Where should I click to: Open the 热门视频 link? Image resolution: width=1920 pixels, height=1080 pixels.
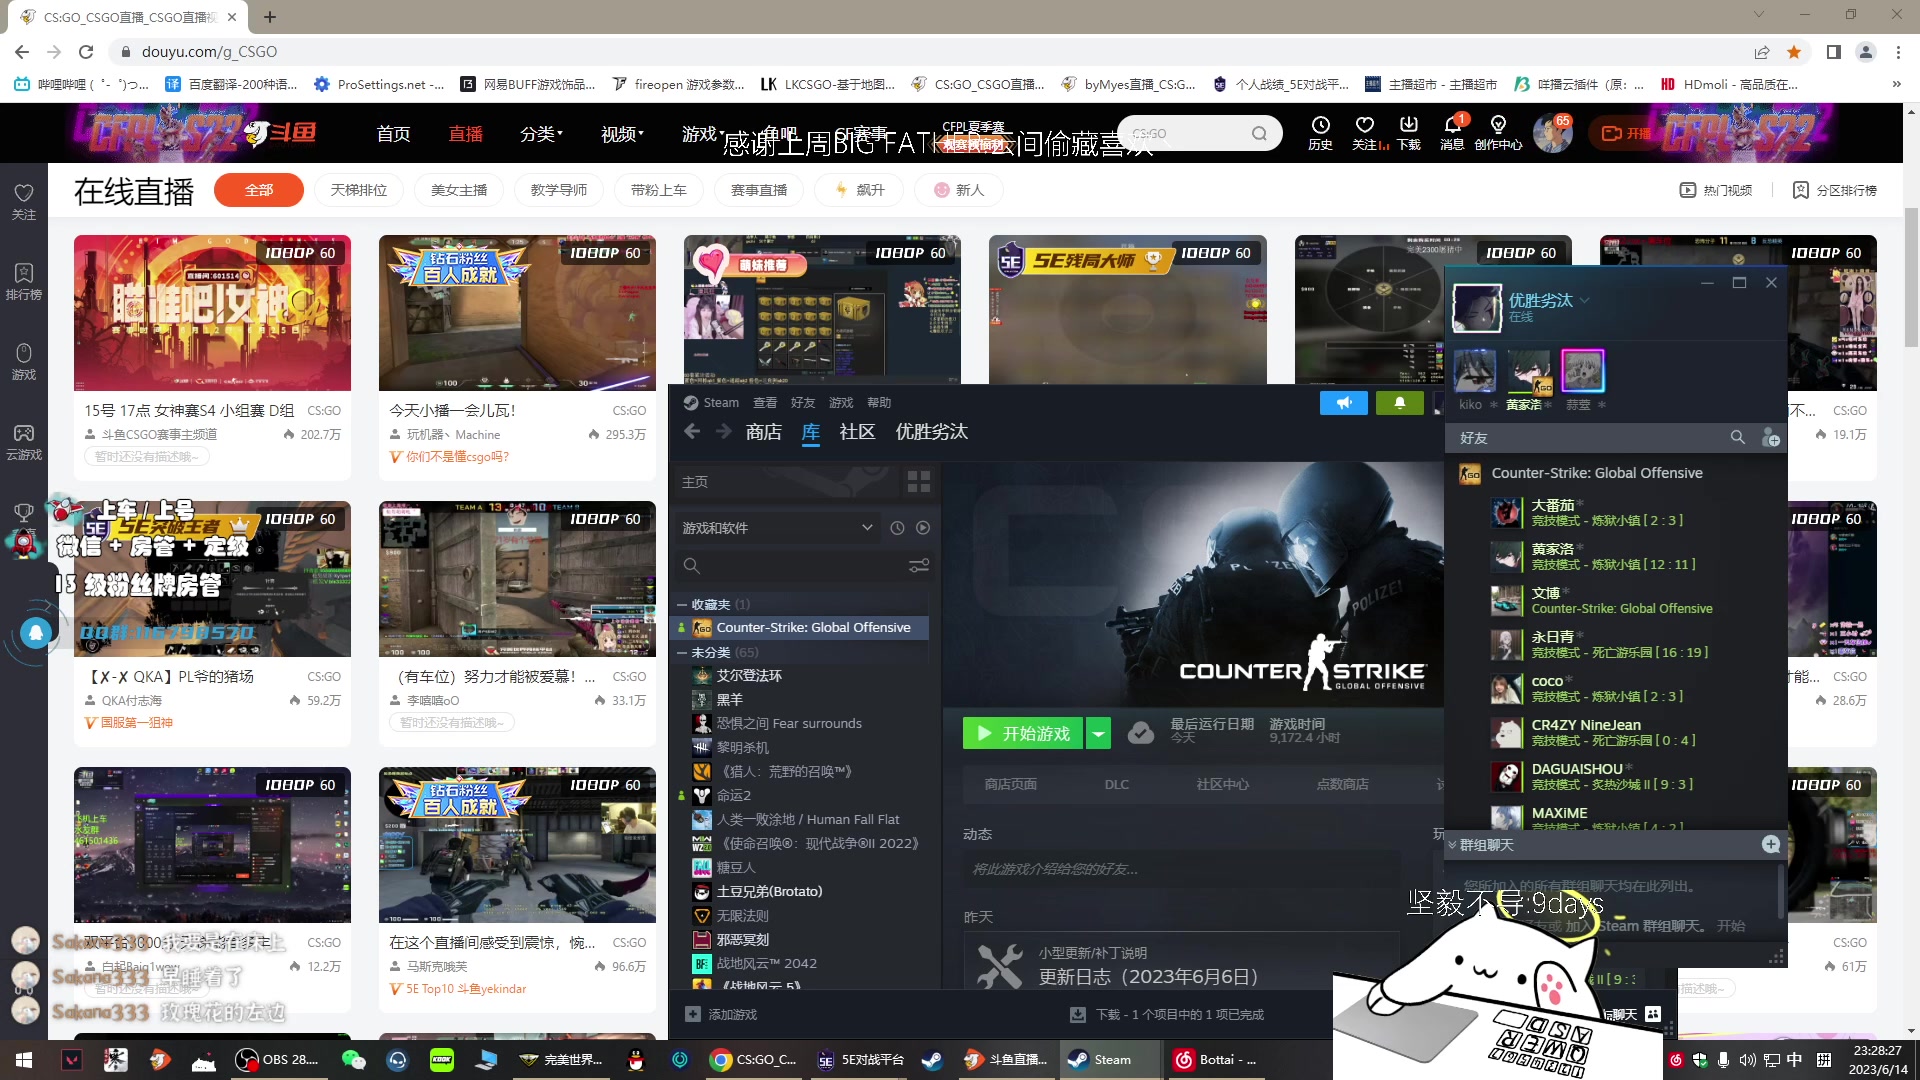1716,190
